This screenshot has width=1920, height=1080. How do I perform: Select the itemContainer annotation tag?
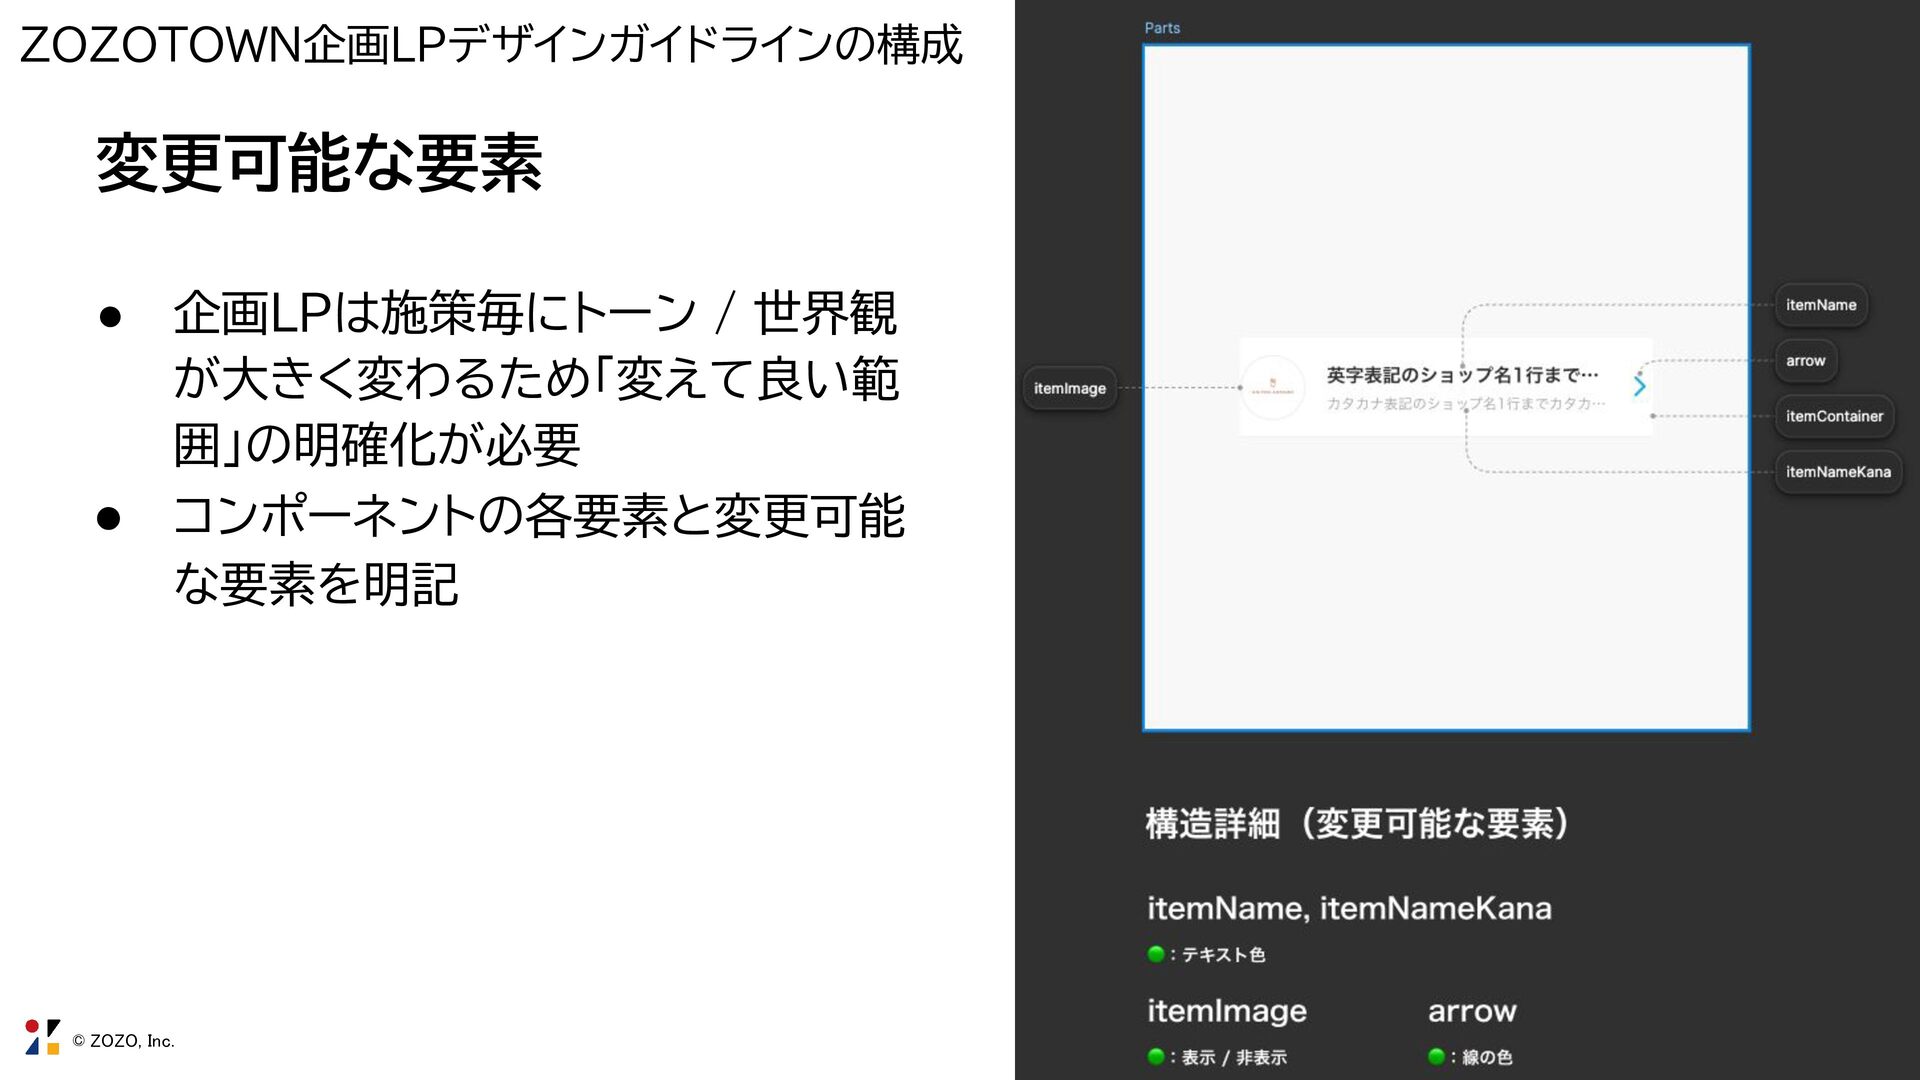click(1834, 416)
